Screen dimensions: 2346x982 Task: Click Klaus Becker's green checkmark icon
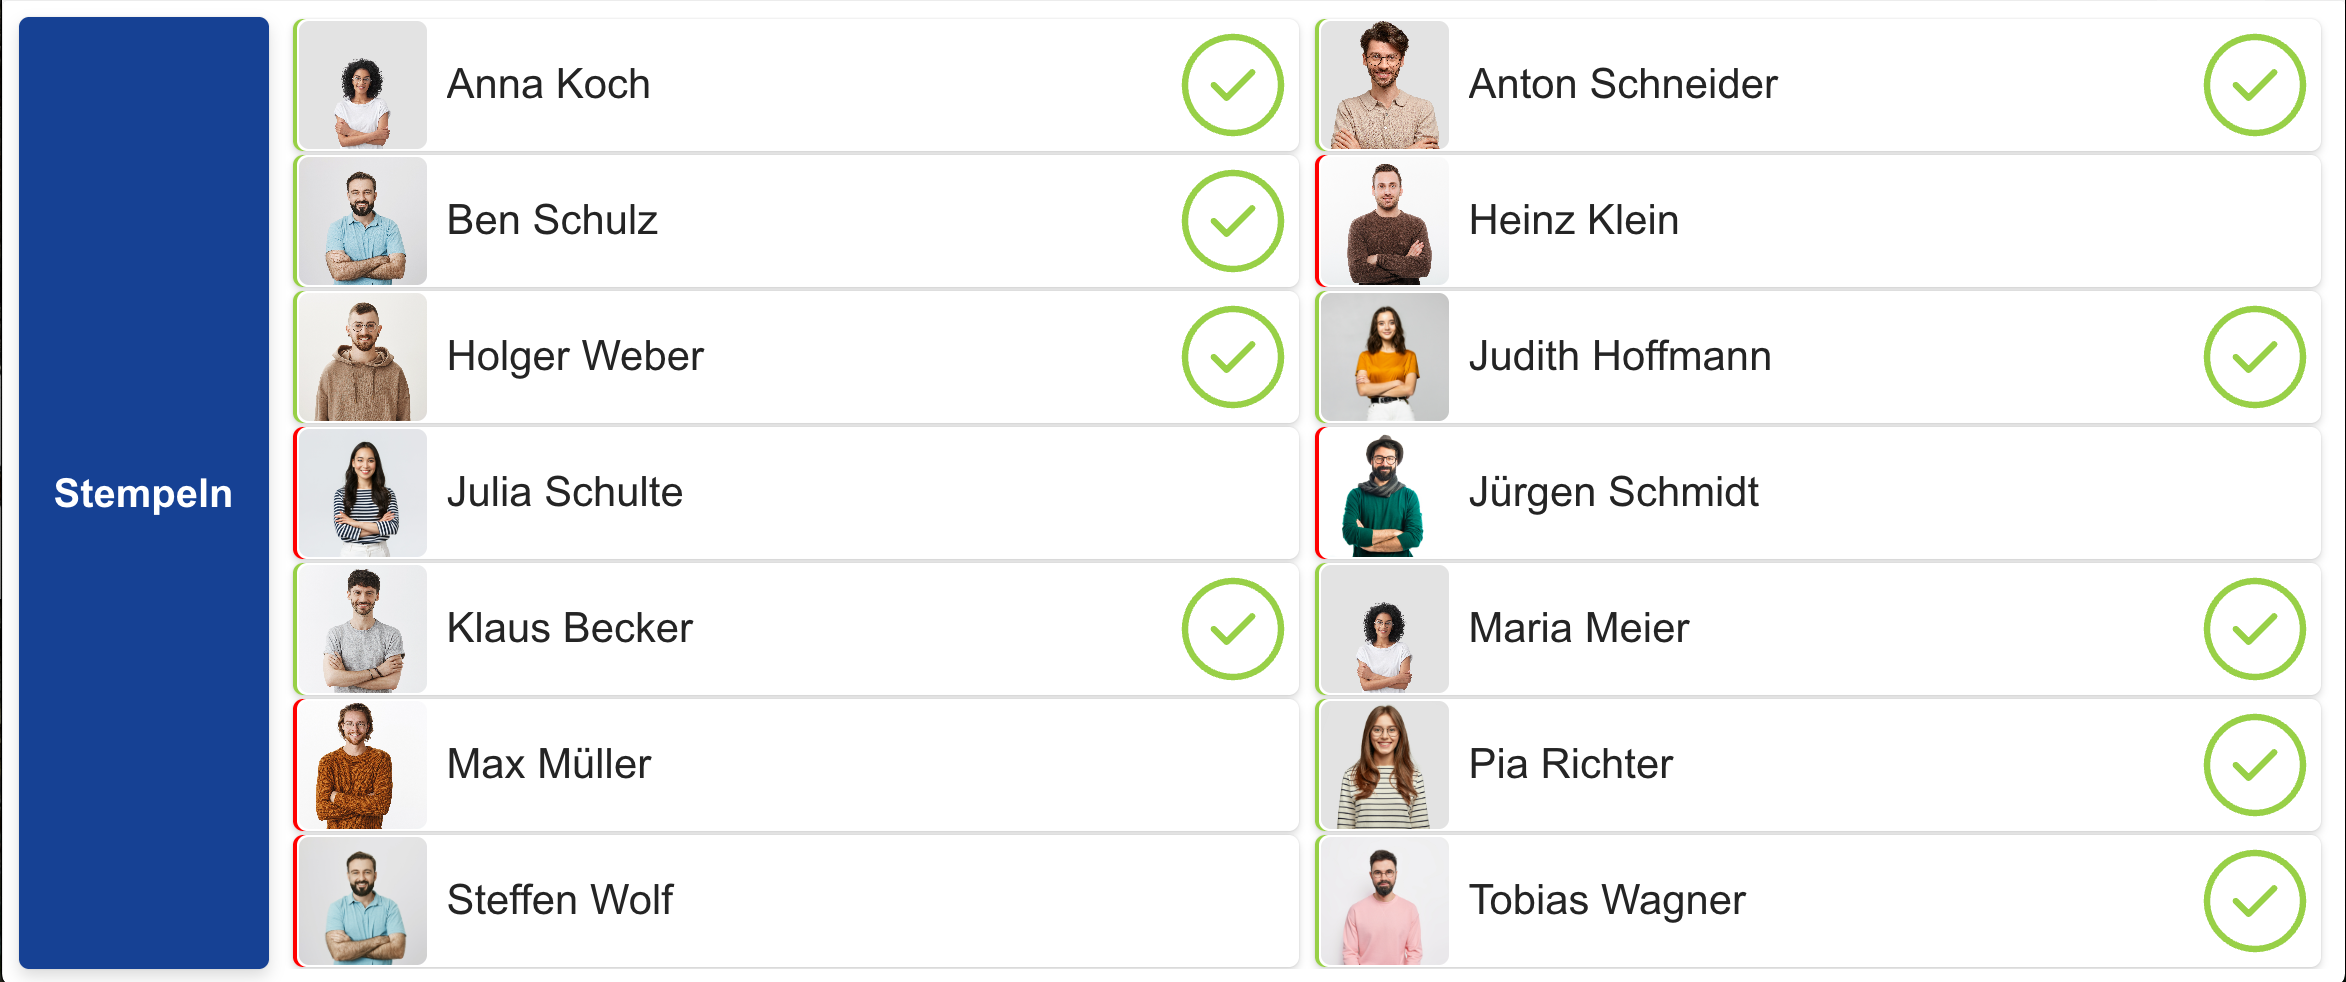point(1232,629)
